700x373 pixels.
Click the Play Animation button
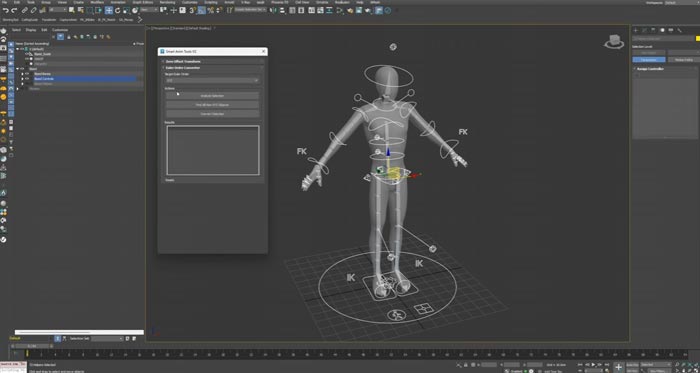(x=593, y=365)
